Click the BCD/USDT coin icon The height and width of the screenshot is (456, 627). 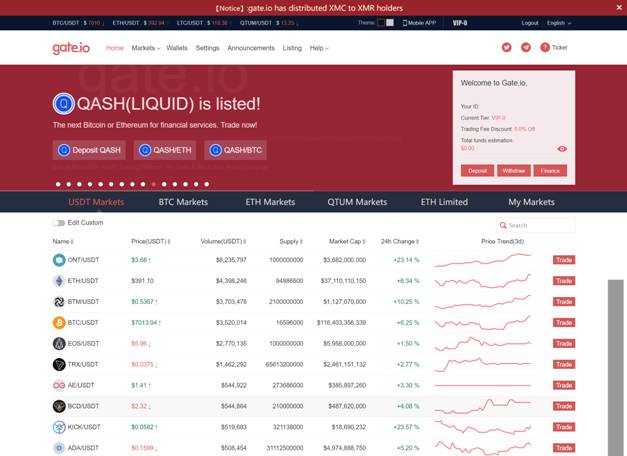pos(59,406)
